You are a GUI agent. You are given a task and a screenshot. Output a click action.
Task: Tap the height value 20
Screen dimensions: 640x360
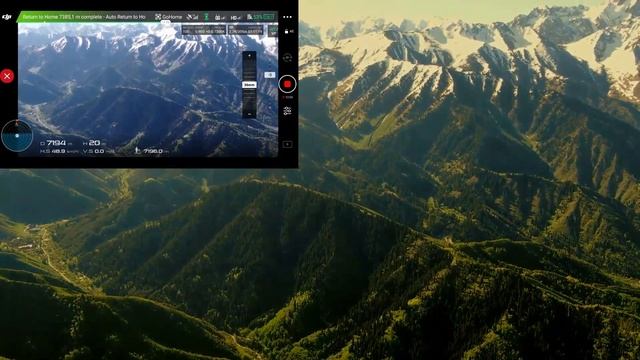(x=94, y=142)
